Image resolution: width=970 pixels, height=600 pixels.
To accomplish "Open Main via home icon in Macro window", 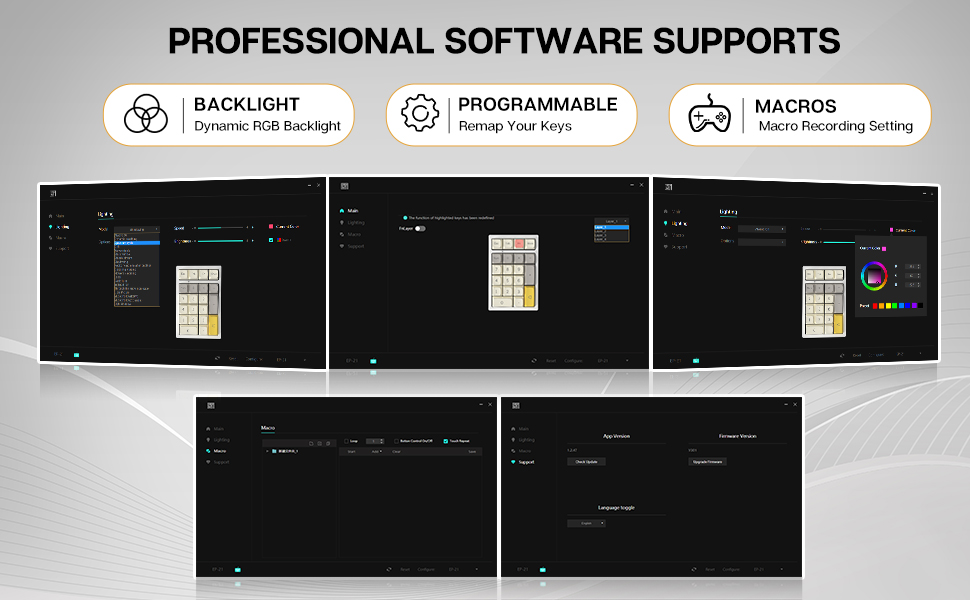I will pyautogui.click(x=208, y=429).
